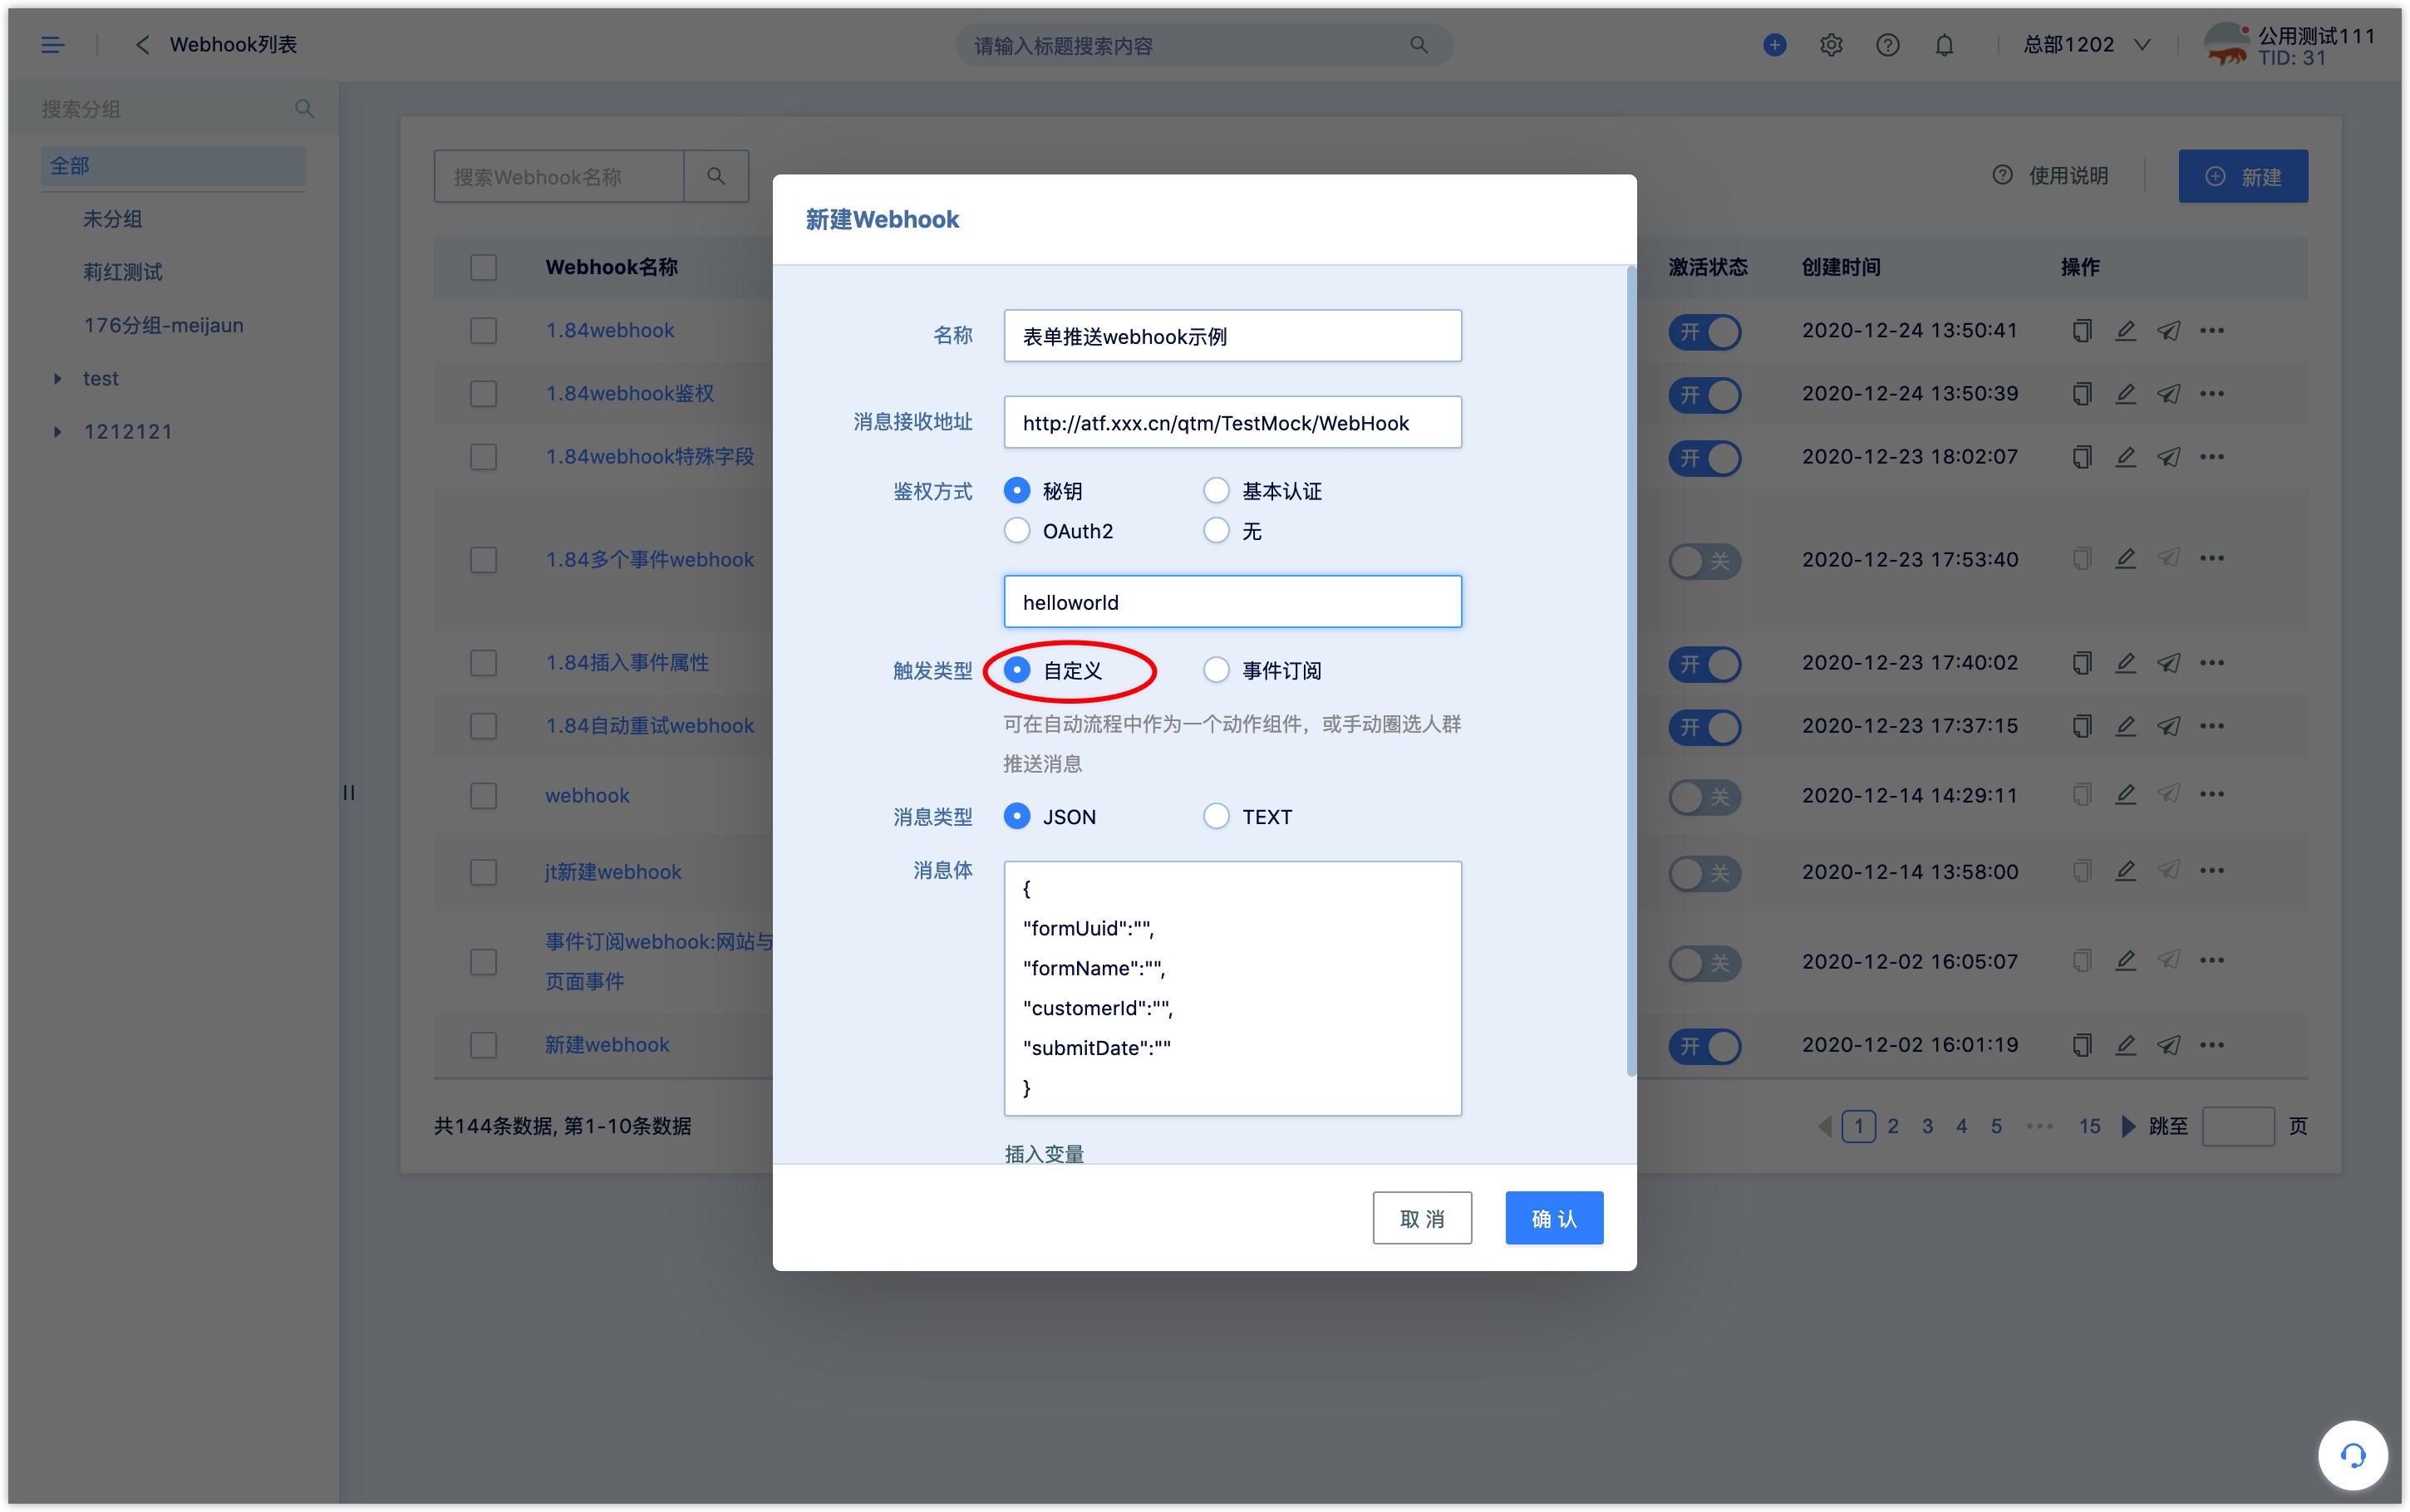
Task: Click the 新建 button
Action: (x=2242, y=176)
